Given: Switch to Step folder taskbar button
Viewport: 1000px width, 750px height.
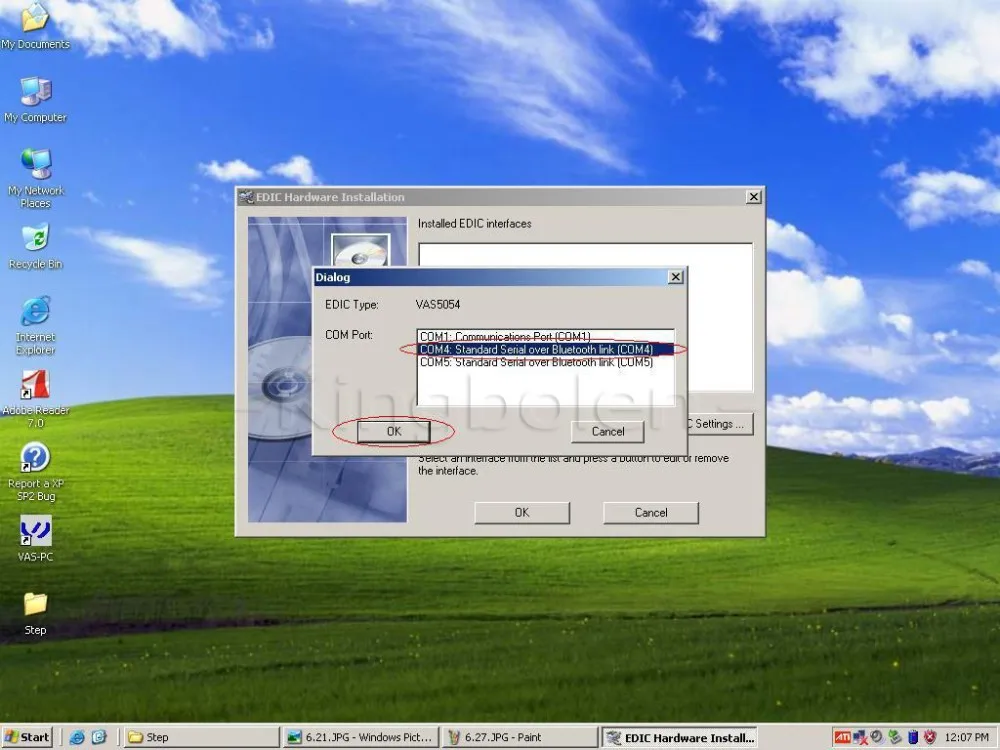Looking at the screenshot, I should click(201, 737).
